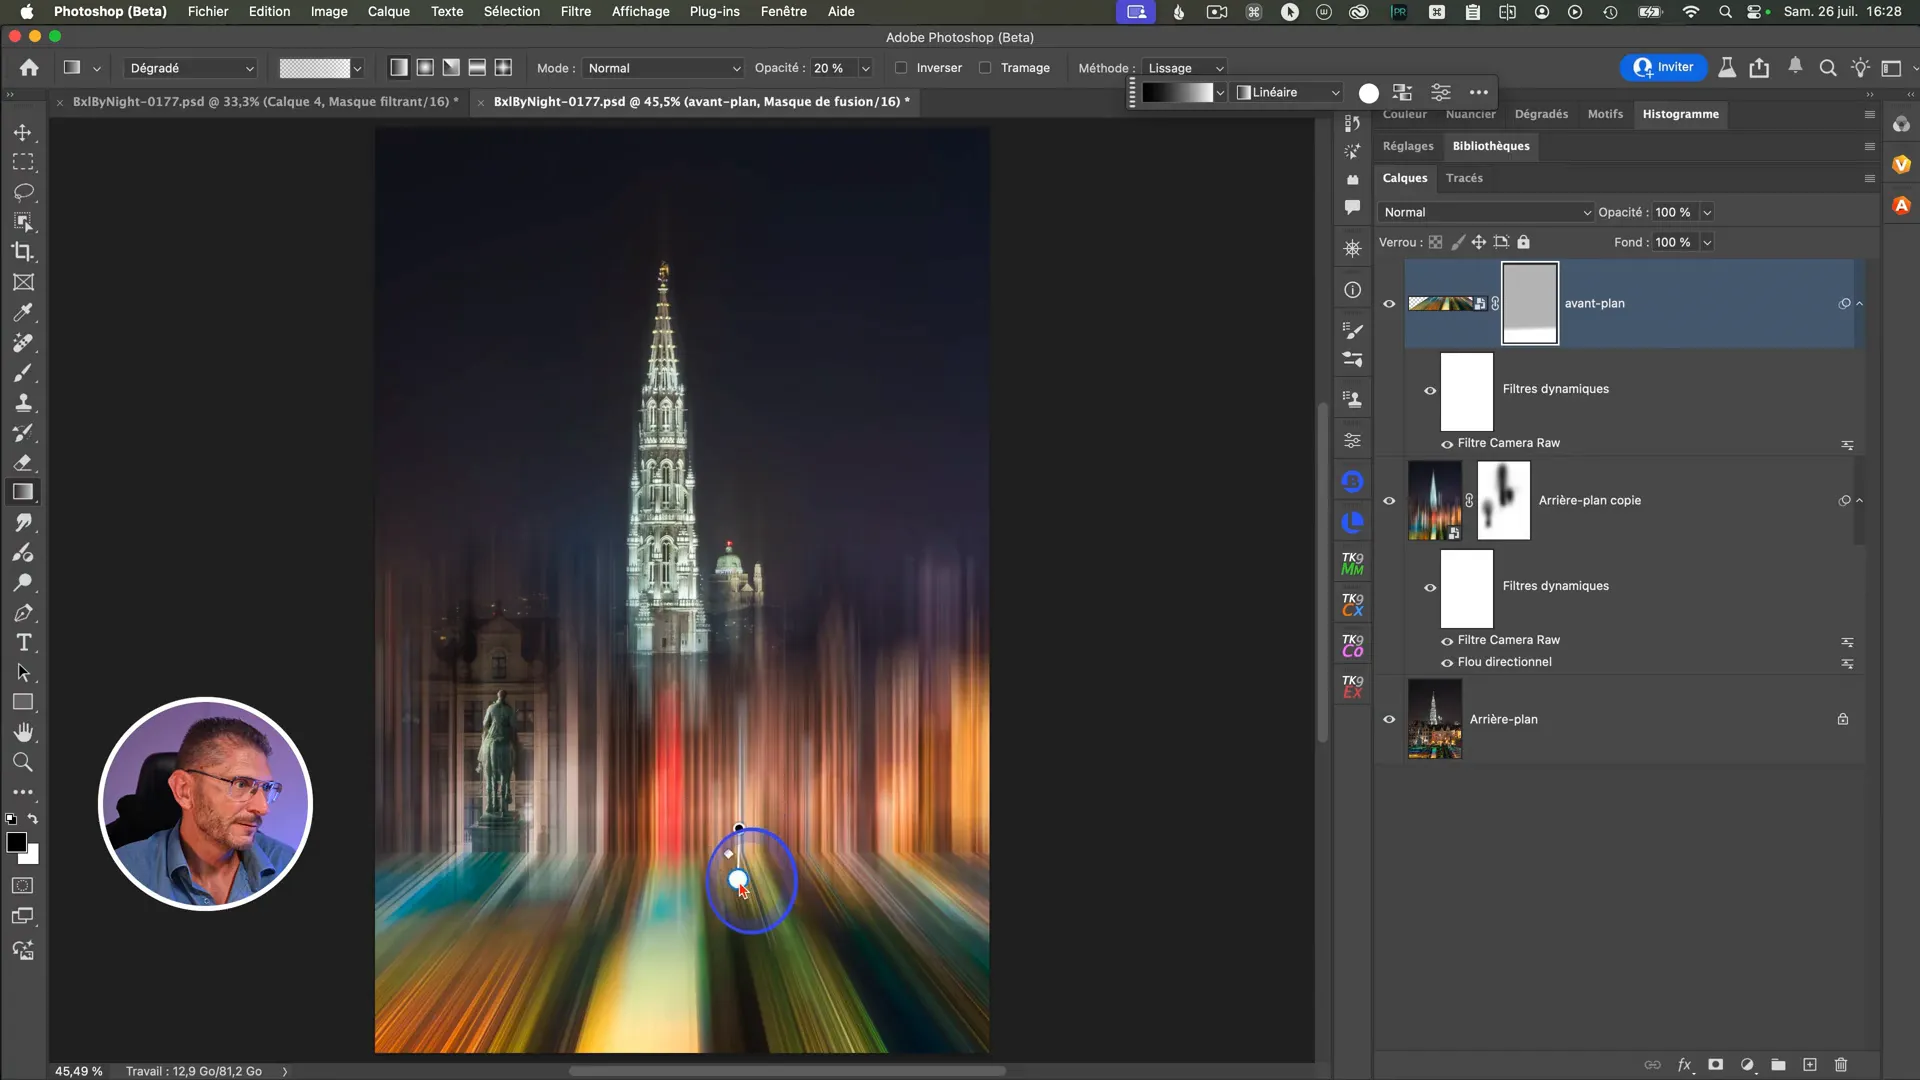This screenshot has width=1920, height=1080.
Task: Select the Move tool
Action: click(23, 132)
